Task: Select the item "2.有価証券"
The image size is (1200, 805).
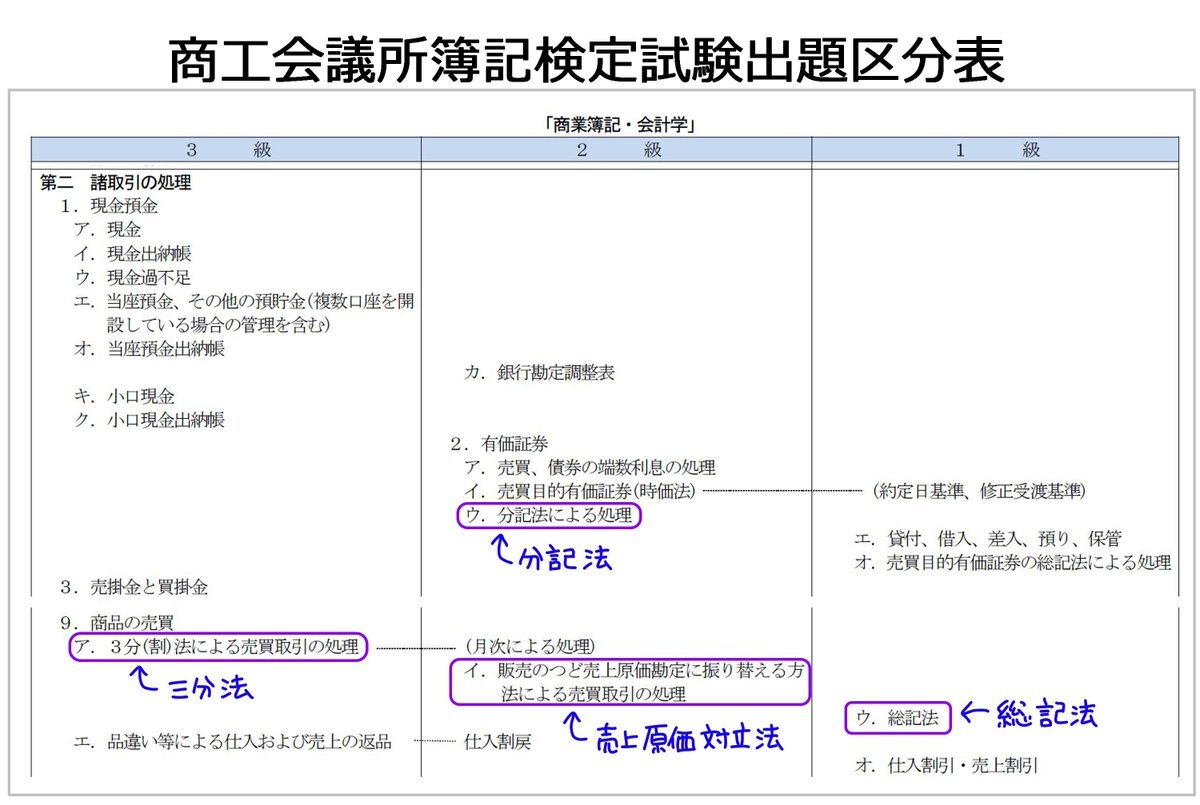Action: pos(498,443)
